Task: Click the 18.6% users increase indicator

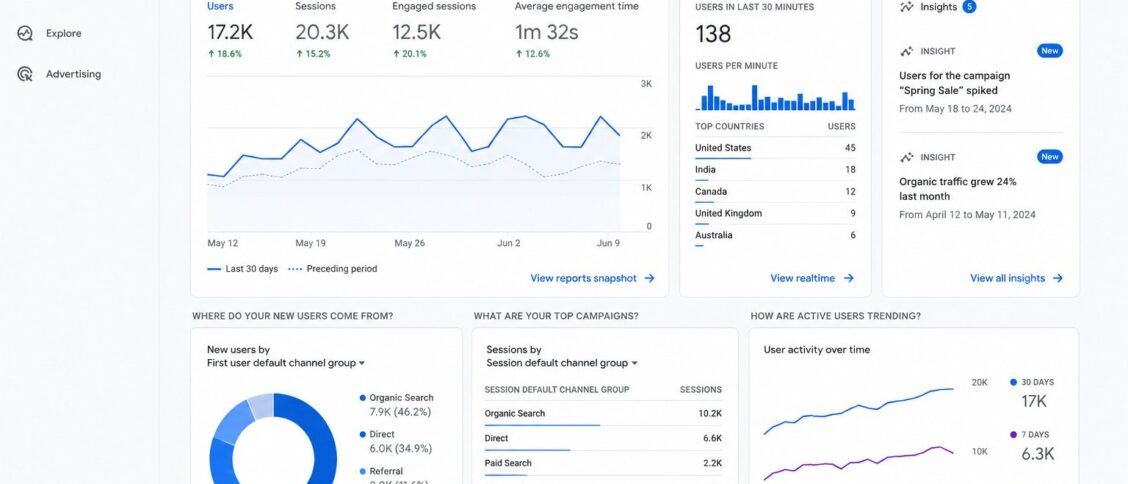Action: coord(224,54)
